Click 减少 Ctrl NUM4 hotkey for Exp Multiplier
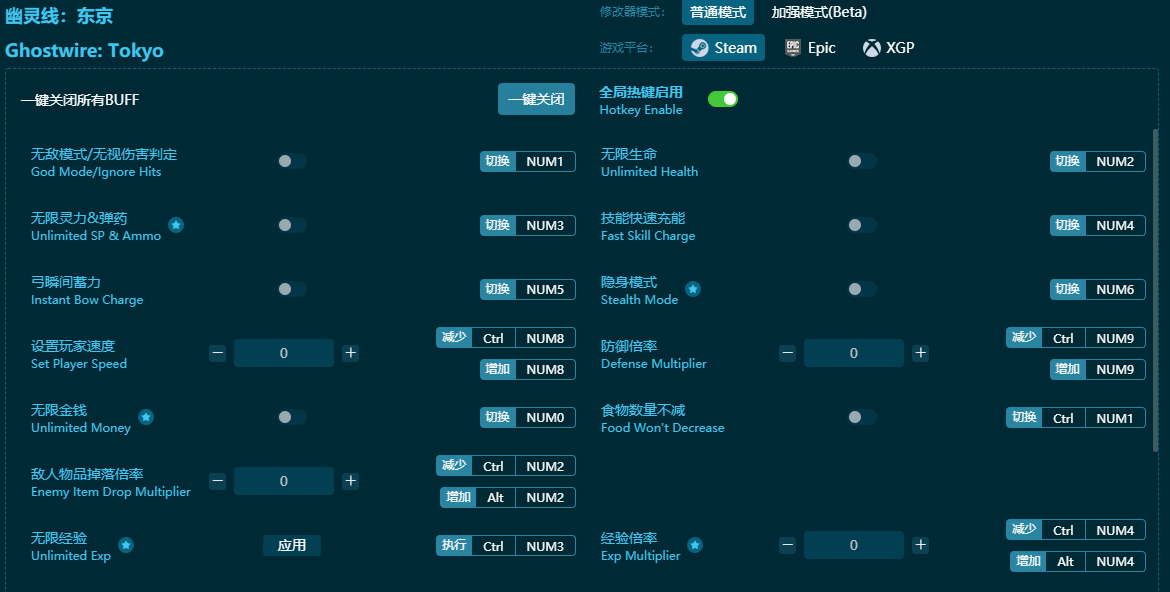The height and width of the screenshot is (592, 1170). (1076, 530)
